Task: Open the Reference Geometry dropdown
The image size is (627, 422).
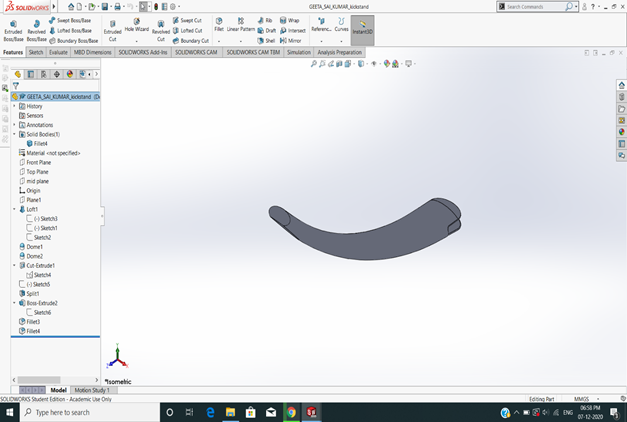Action: [x=321, y=41]
